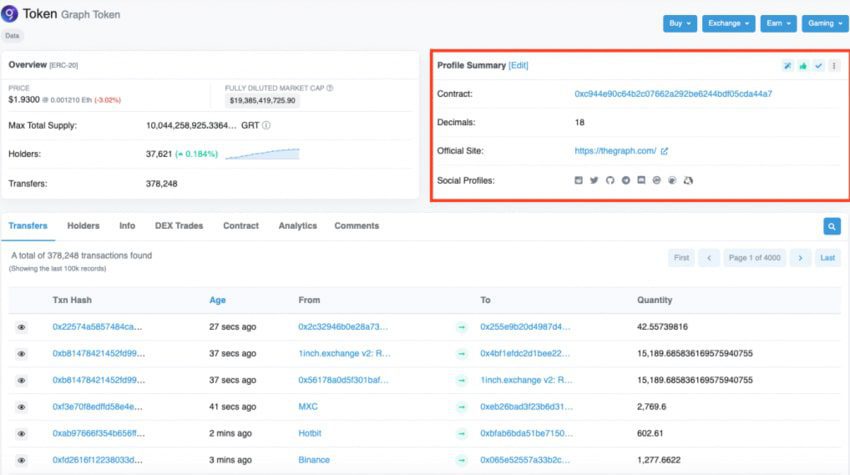Click the blue checkmark icon in Profile Summary
This screenshot has height=475, width=850.
(x=819, y=66)
